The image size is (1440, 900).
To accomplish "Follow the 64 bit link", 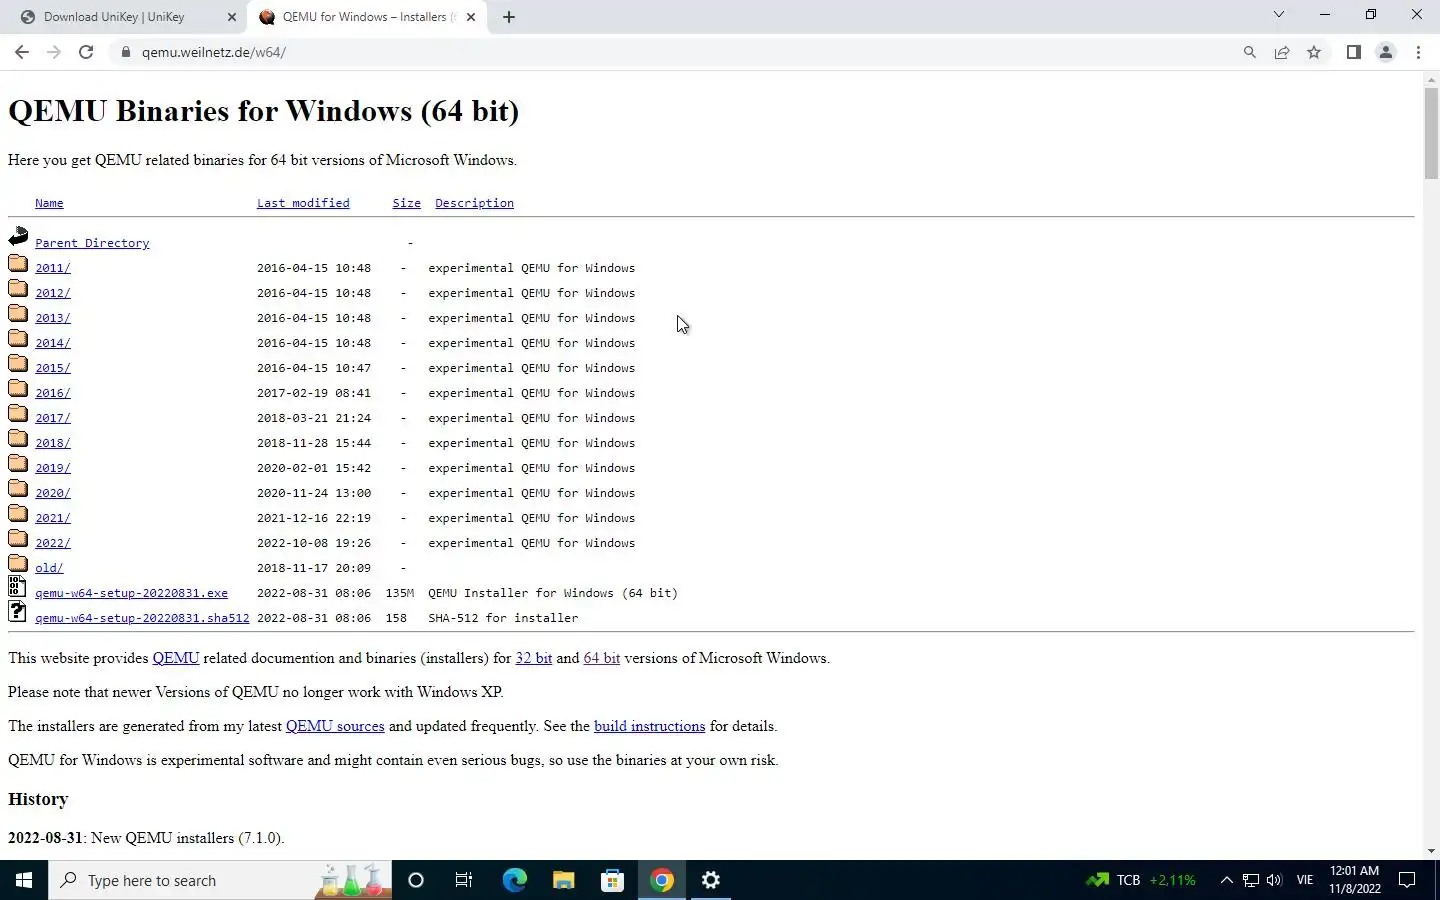I will coord(601,658).
